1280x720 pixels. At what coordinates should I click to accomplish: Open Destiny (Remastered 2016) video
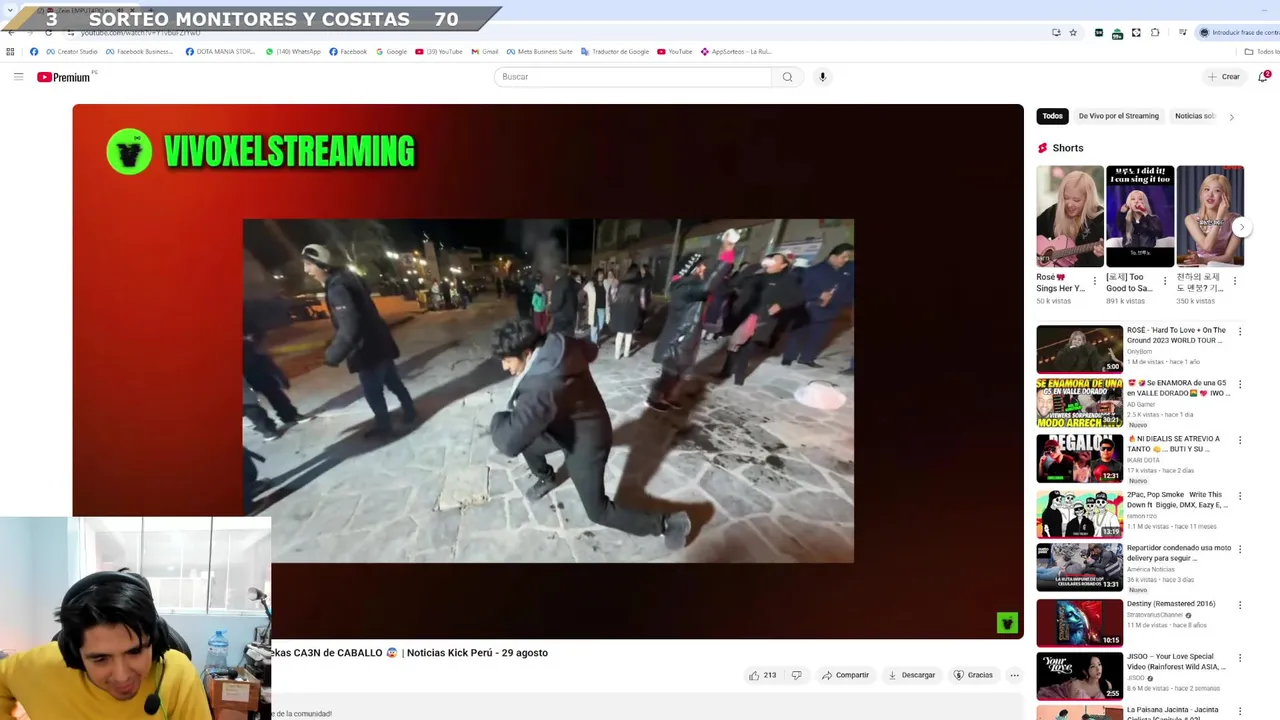[x=1079, y=622]
